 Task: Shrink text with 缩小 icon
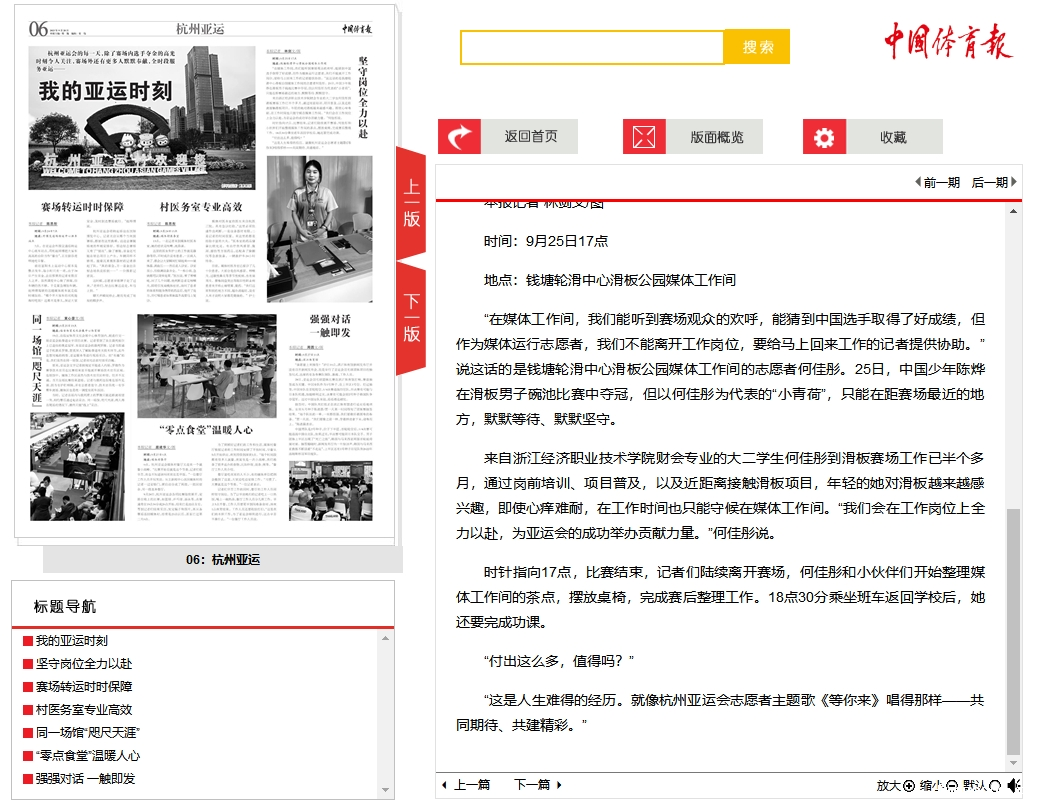coord(952,786)
